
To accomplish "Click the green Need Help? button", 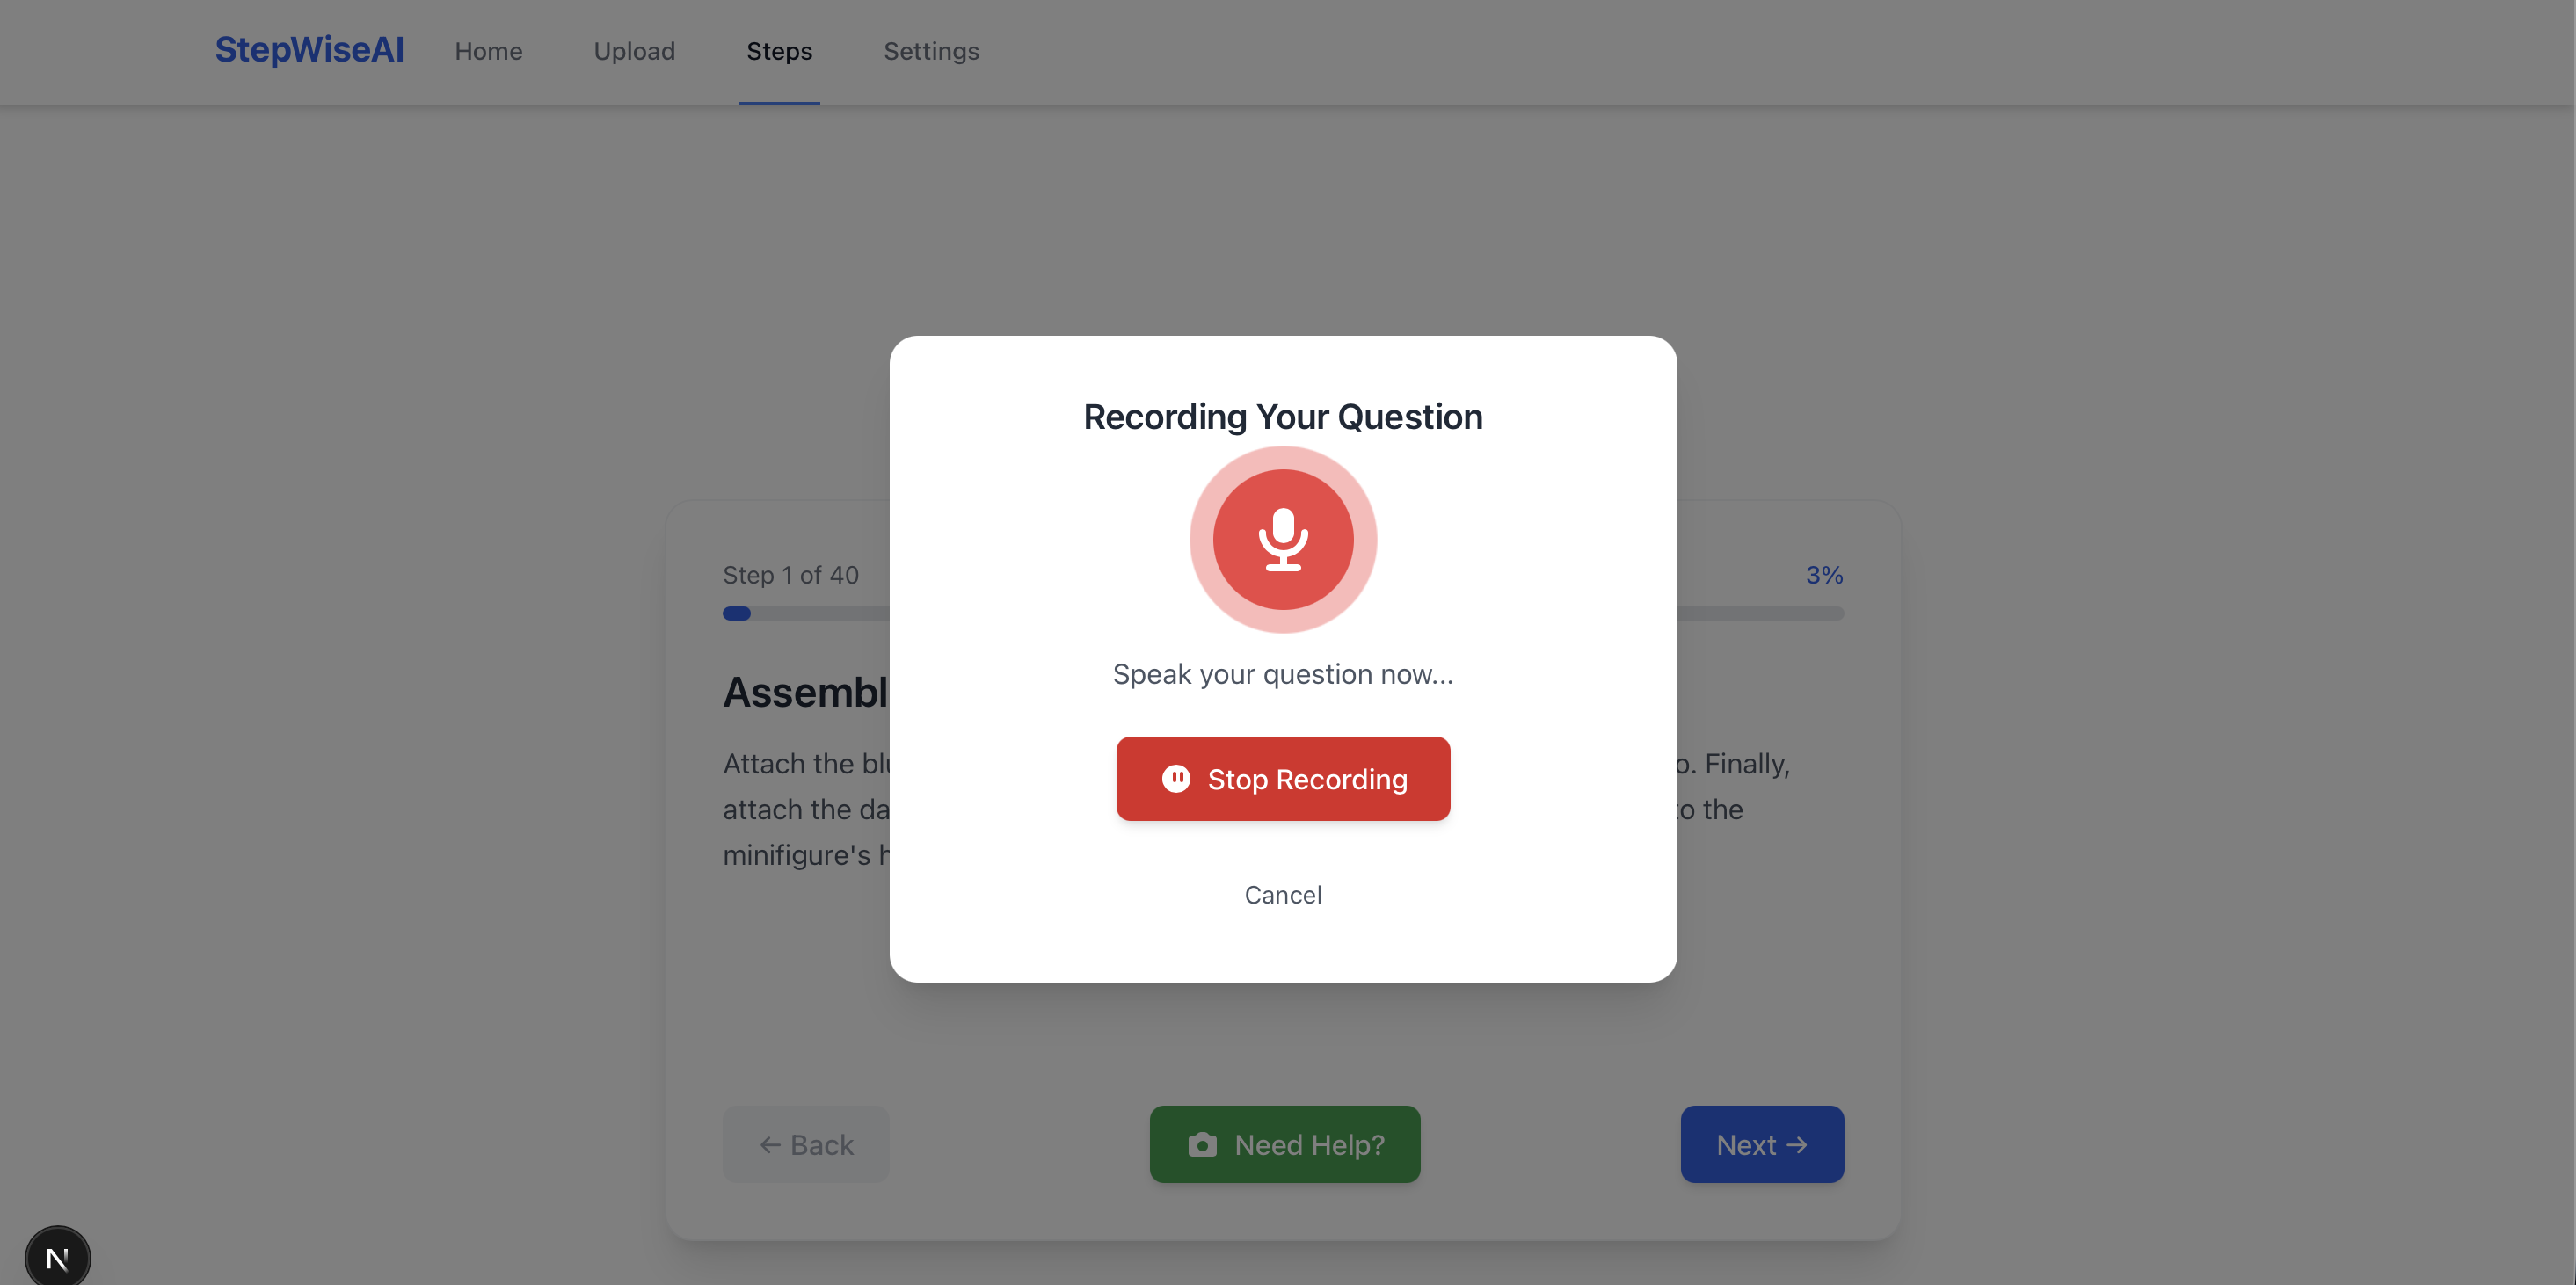I will tap(1284, 1145).
